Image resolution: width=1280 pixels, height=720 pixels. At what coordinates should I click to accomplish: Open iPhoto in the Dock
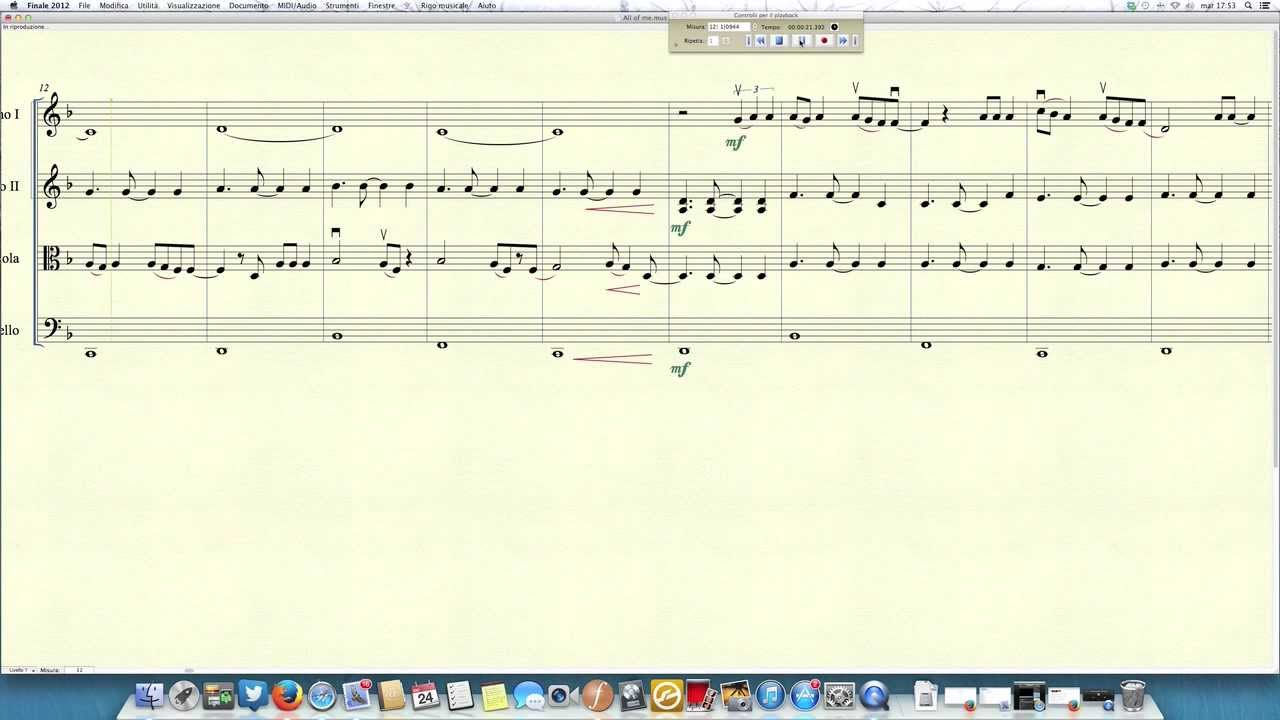tap(735, 695)
